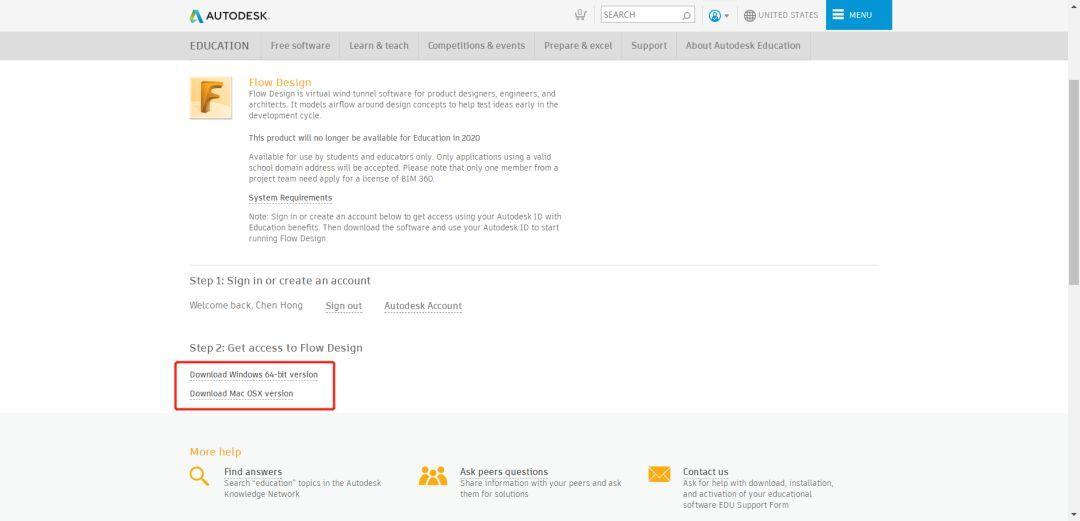
Task: Click 'Step 2: Get access to Flow Design' text
Action: pyautogui.click(x=276, y=348)
